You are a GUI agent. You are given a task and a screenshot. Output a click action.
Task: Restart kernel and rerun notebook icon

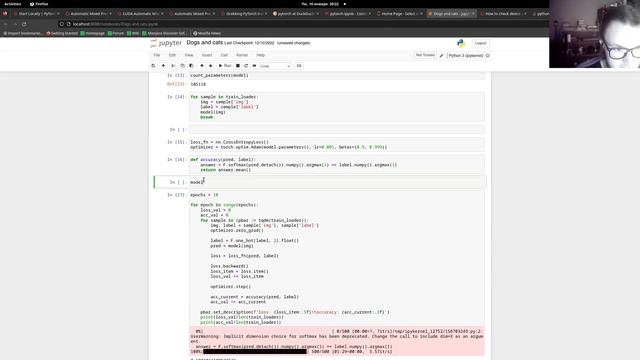pyautogui.click(x=254, y=66)
